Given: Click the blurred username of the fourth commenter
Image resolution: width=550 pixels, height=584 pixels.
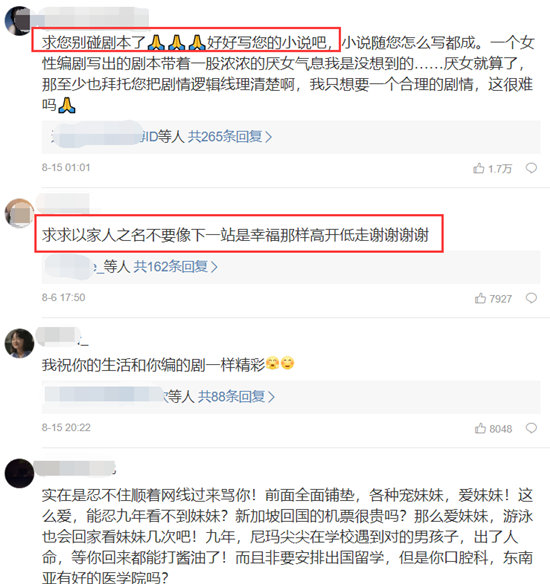Looking at the screenshot, I should tap(75, 468).
